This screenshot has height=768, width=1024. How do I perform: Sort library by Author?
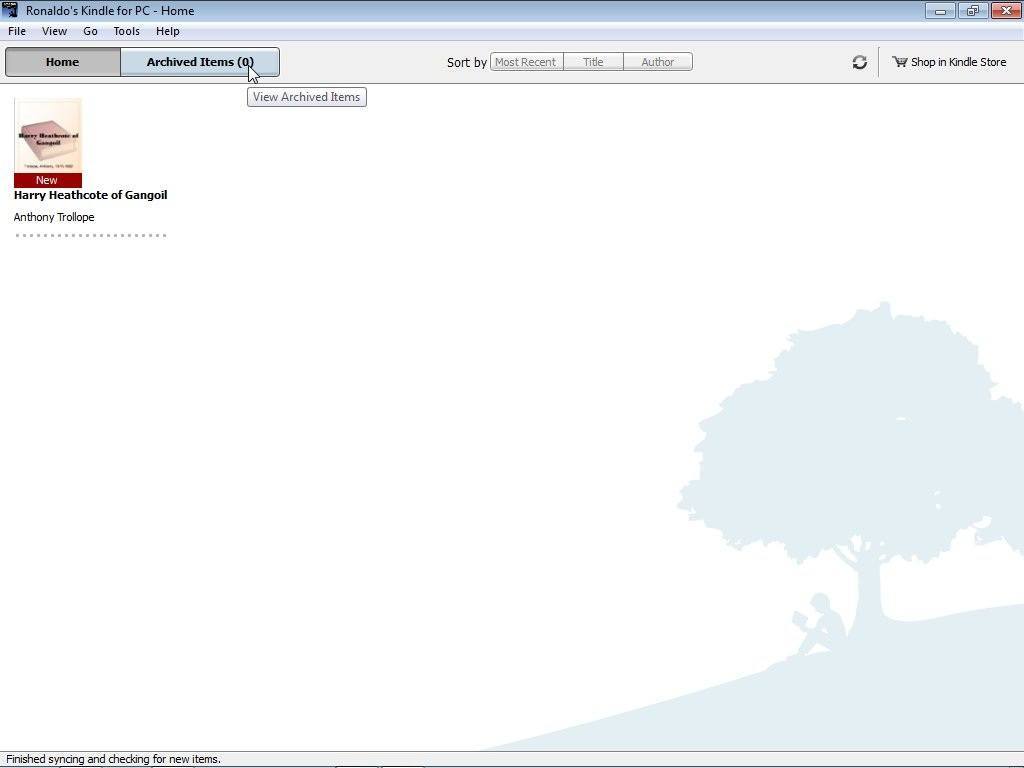(x=657, y=61)
